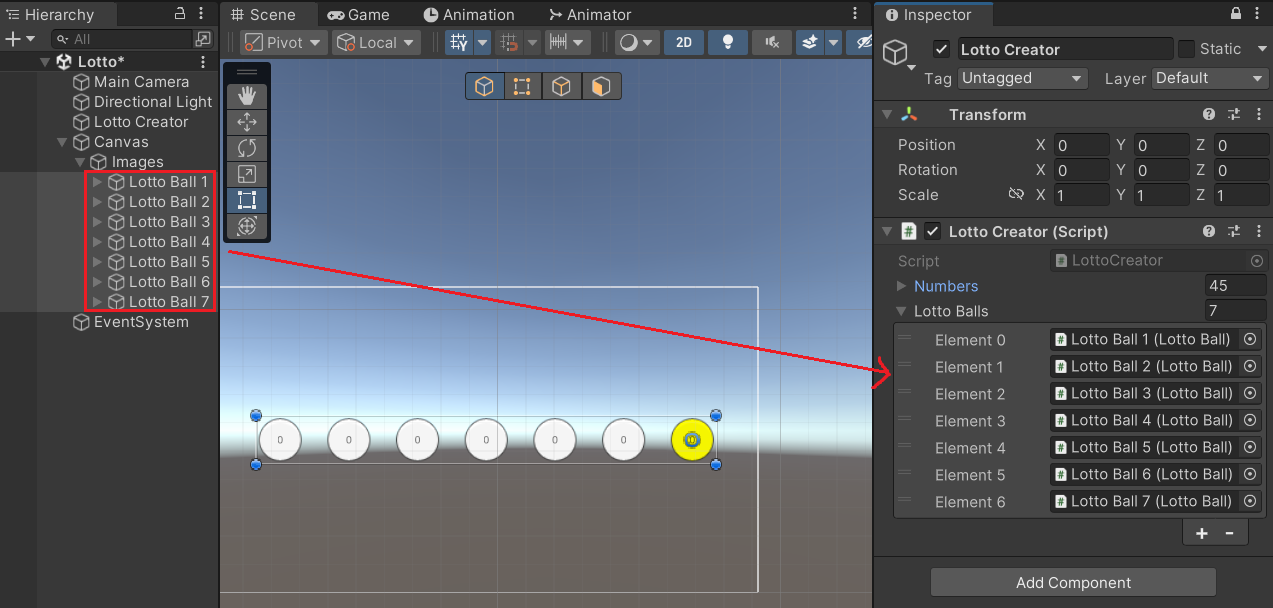The image size is (1273, 608).
Task: Open Transform help icon
Action: pyautogui.click(x=1209, y=115)
